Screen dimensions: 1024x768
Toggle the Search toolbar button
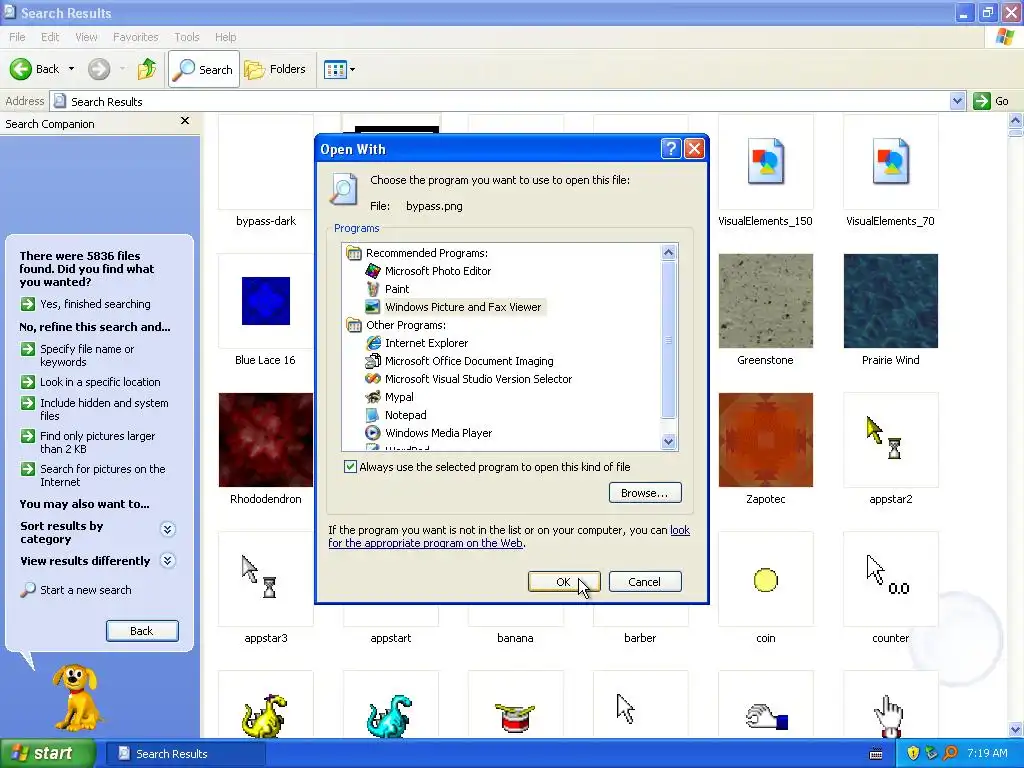[x=204, y=69]
